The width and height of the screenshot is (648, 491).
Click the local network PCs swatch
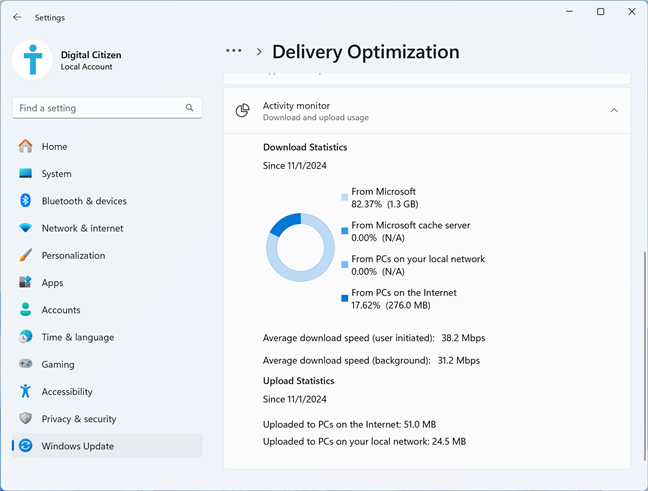pos(344,265)
